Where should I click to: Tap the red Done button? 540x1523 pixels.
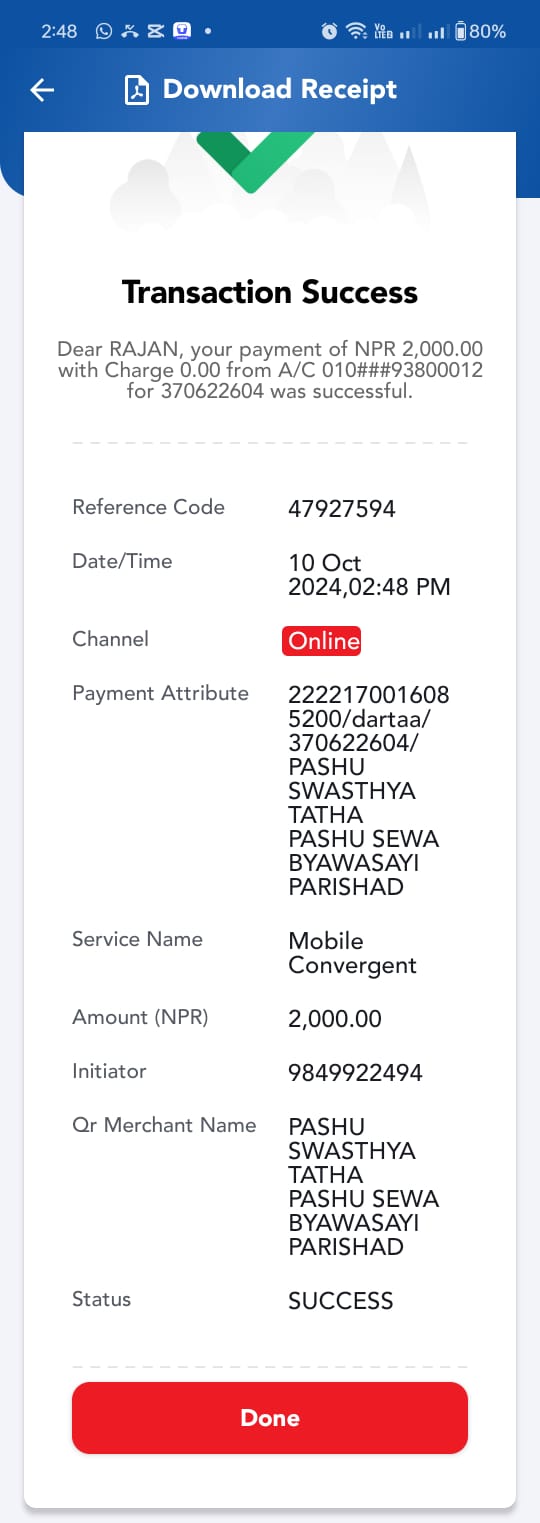pyautogui.click(x=270, y=1417)
